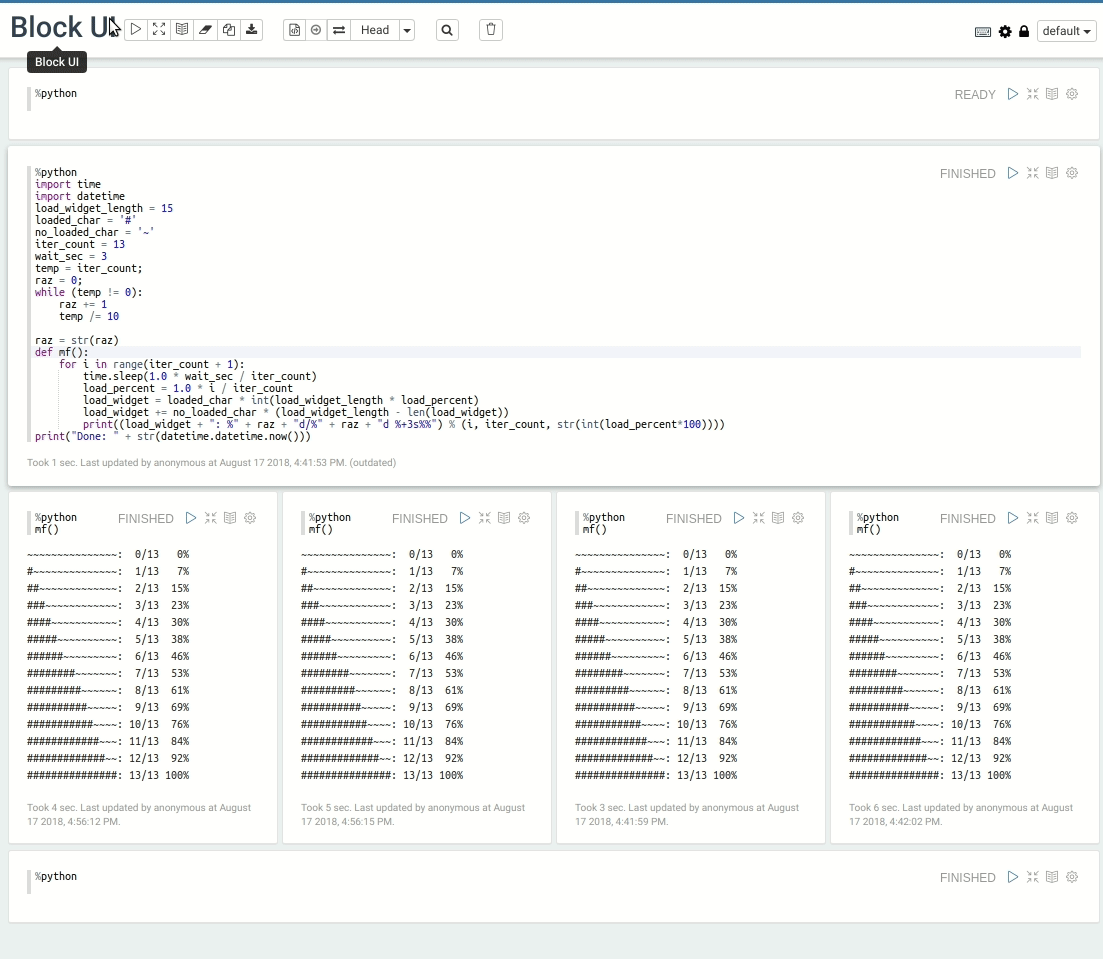Run the mf() paragraph that took 5 sec

(465, 518)
